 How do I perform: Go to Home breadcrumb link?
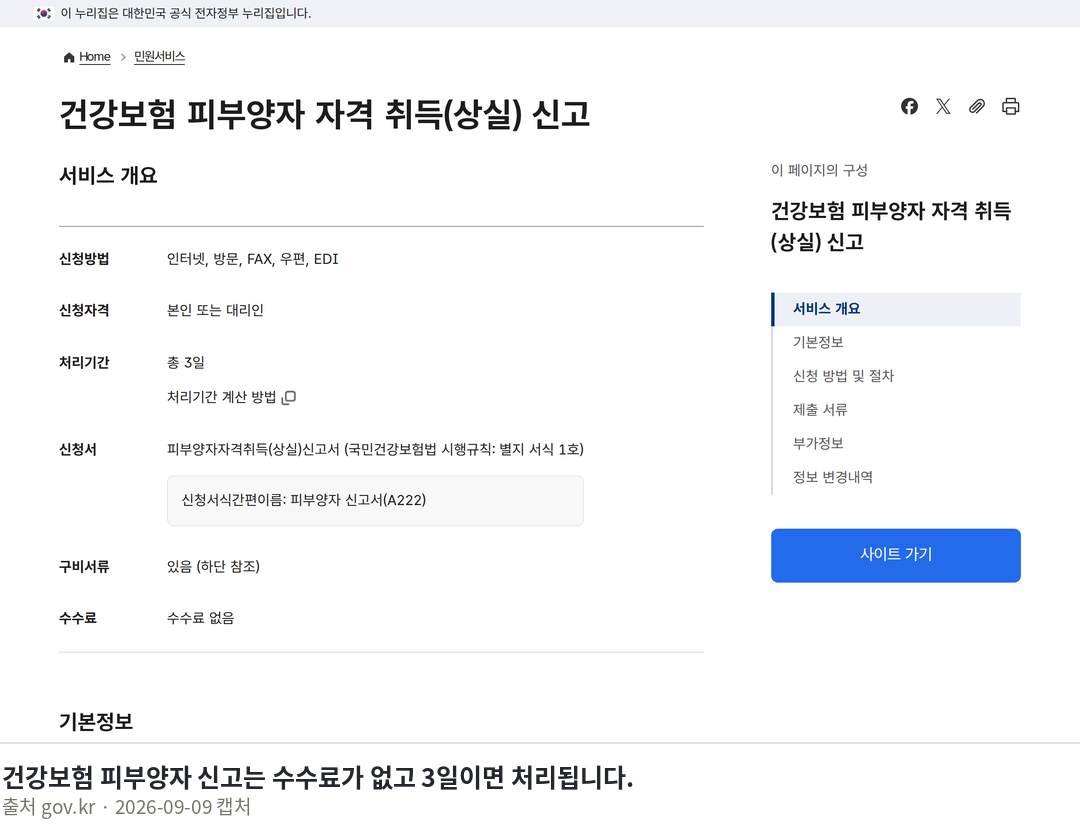94,56
